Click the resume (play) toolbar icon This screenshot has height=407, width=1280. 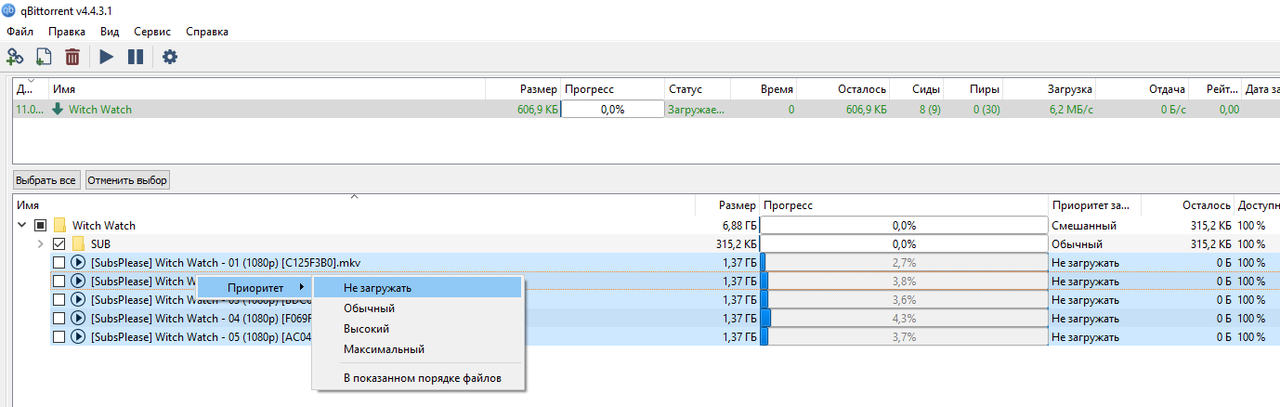106,57
